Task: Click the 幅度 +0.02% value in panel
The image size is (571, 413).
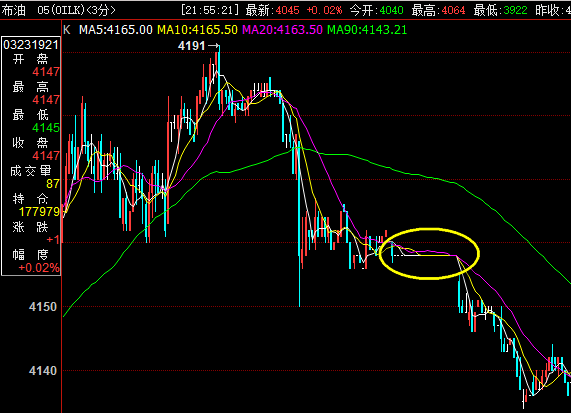Action: point(39,268)
